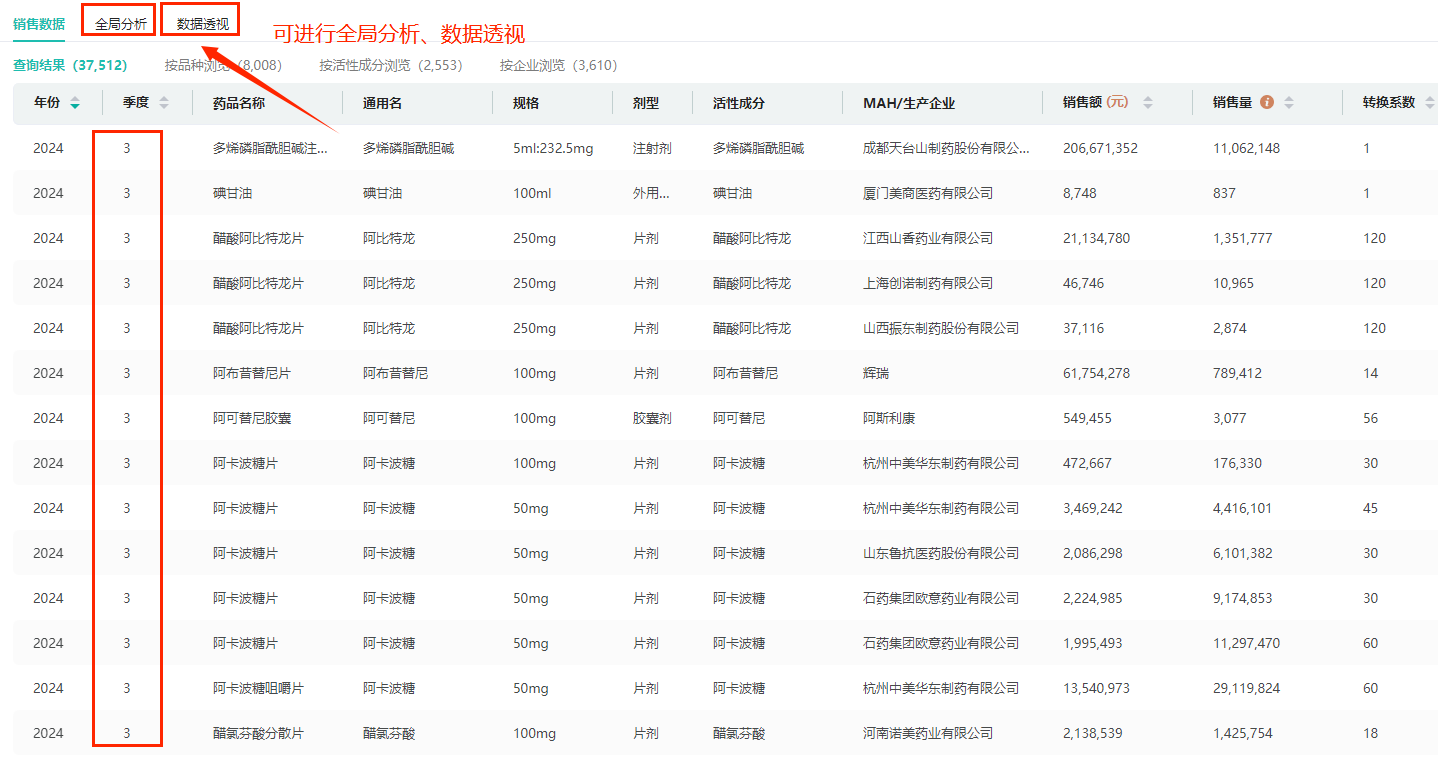Toggle the 销售额 unit (元) label
The height and width of the screenshot is (757, 1438).
point(1117,103)
